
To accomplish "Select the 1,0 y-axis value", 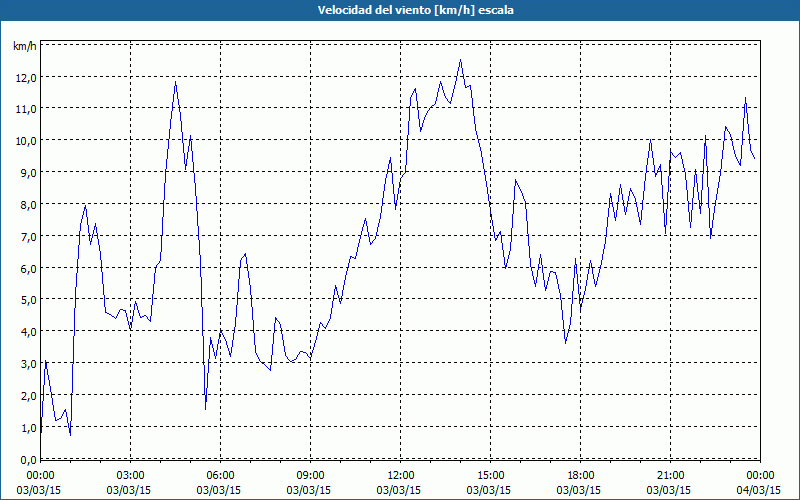I will (27, 428).
